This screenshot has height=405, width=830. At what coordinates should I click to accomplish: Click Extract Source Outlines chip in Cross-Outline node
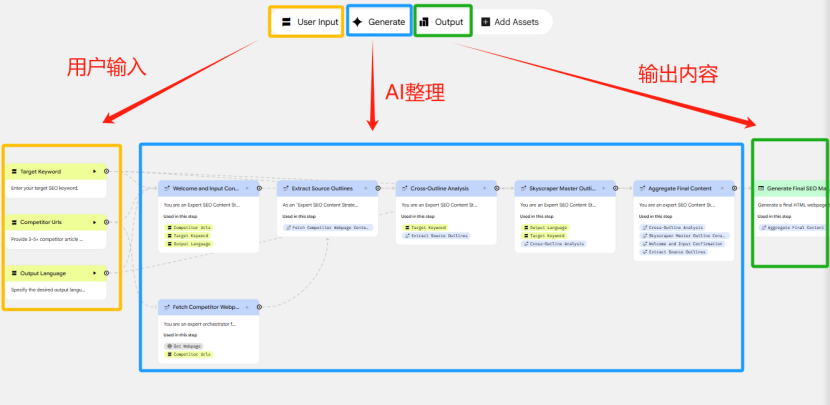436,236
